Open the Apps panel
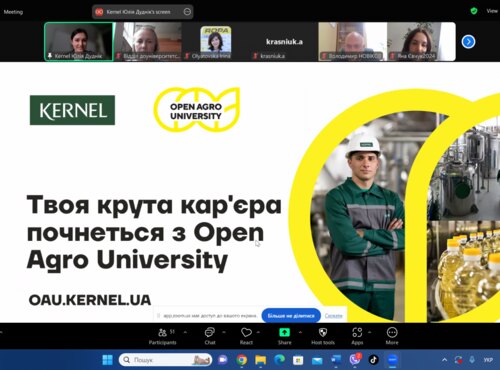This screenshot has height=370, width=500. pyautogui.click(x=357, y=336)
